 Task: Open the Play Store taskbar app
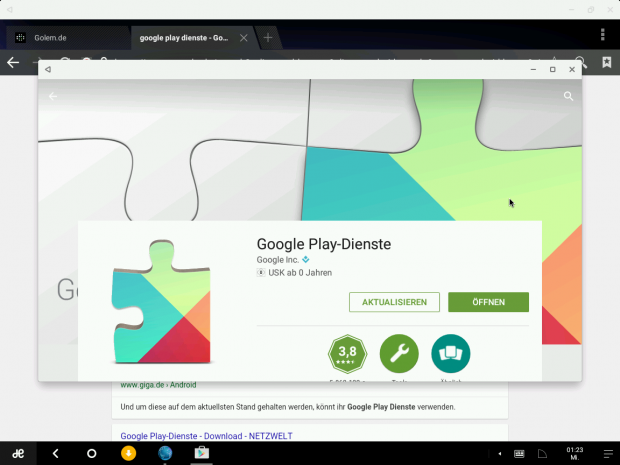[201, 453]
